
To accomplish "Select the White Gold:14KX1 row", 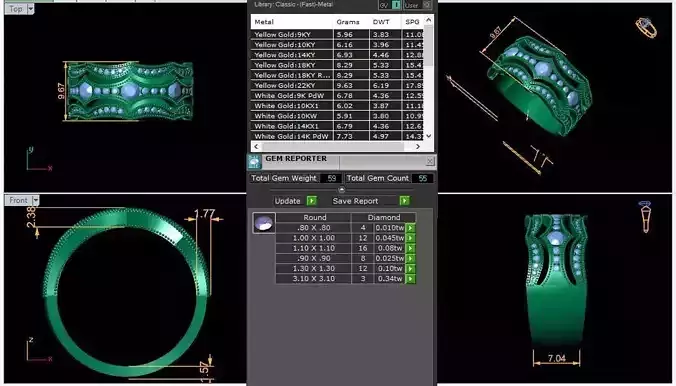I will click(338, 126).
